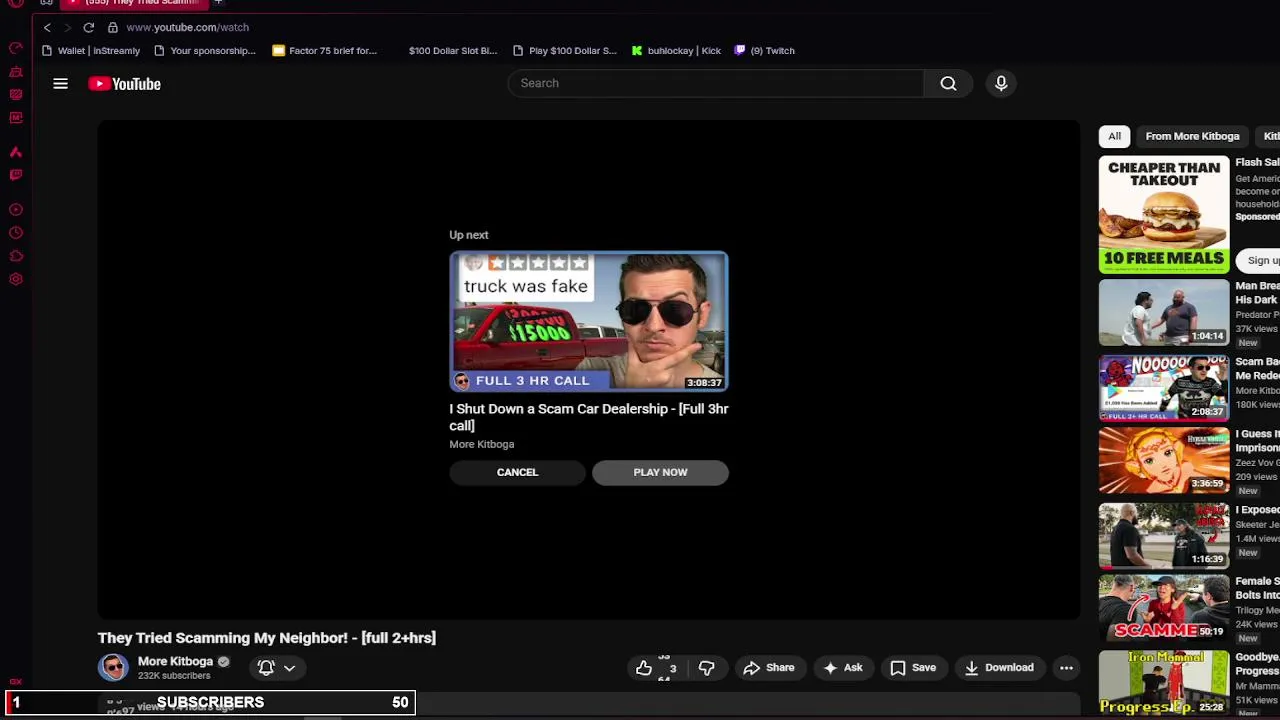Open extensions cube icon in sidebar

15,256
